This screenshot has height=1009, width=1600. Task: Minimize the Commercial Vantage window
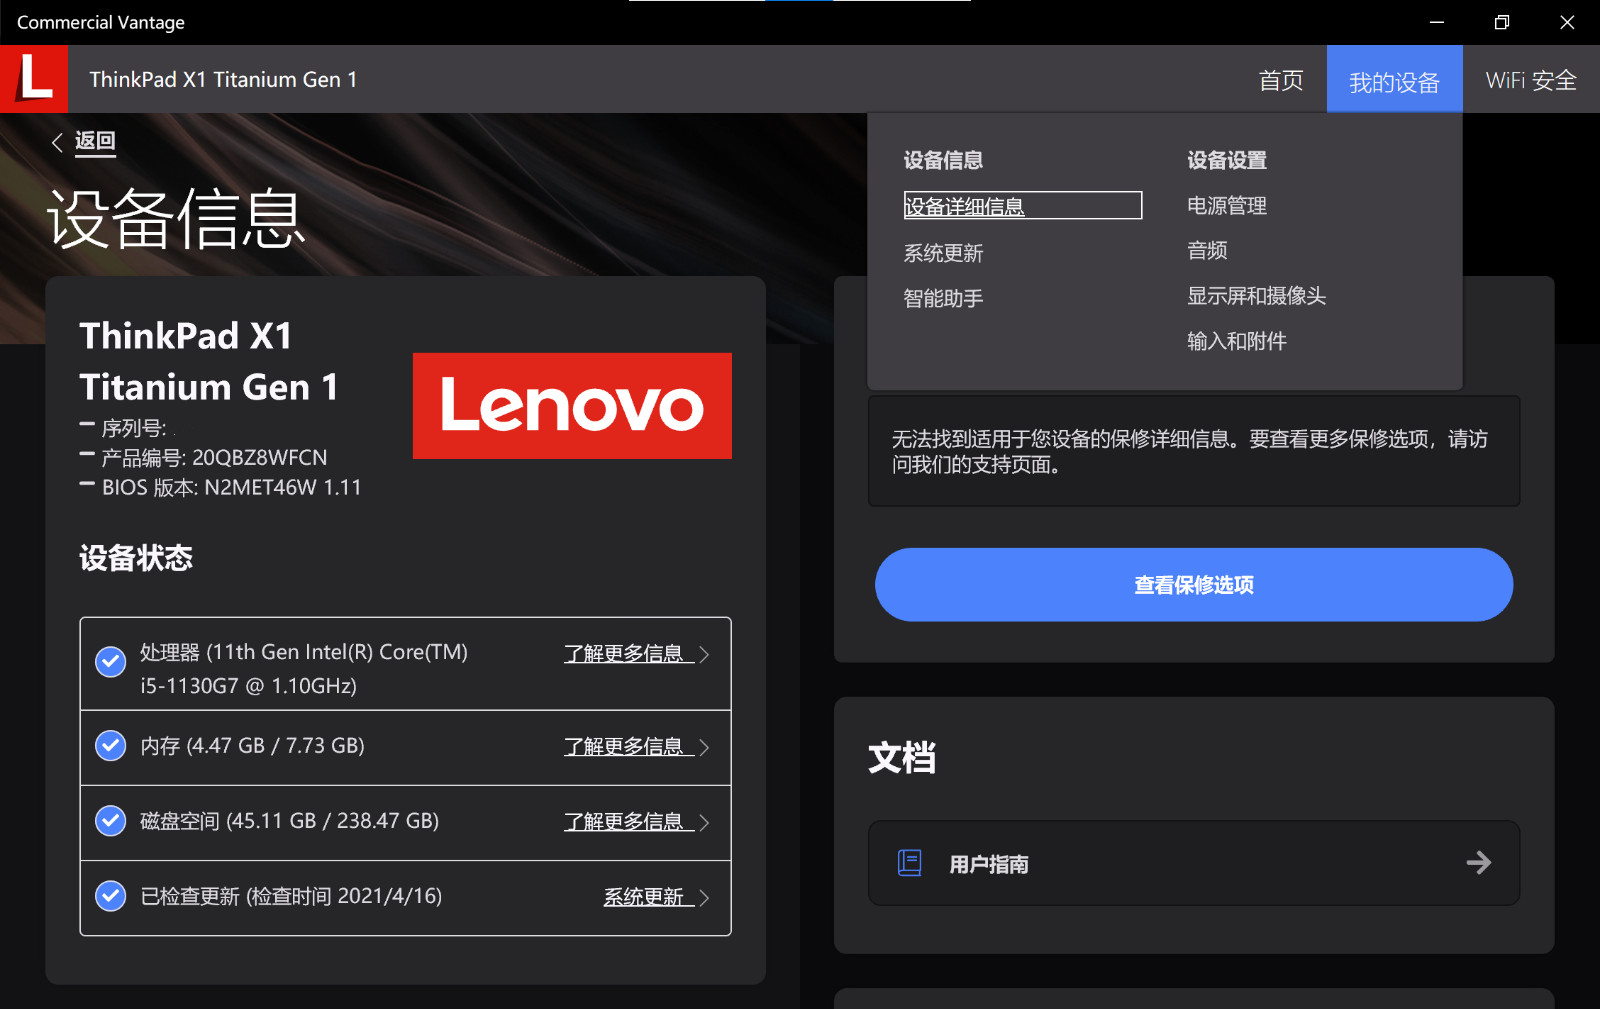[x=1437, y=22]
